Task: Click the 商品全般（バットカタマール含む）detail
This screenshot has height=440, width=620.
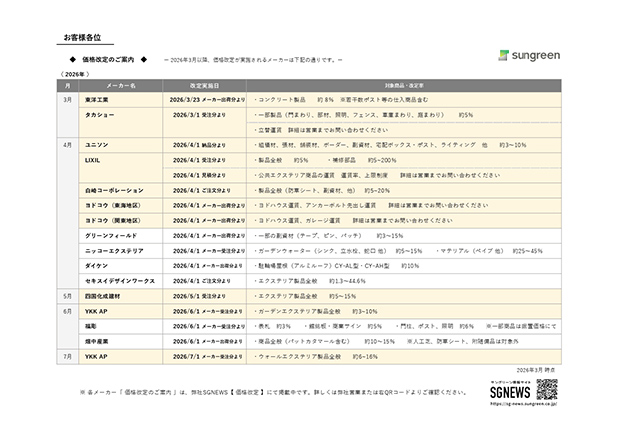Action: tap(386, 342)
